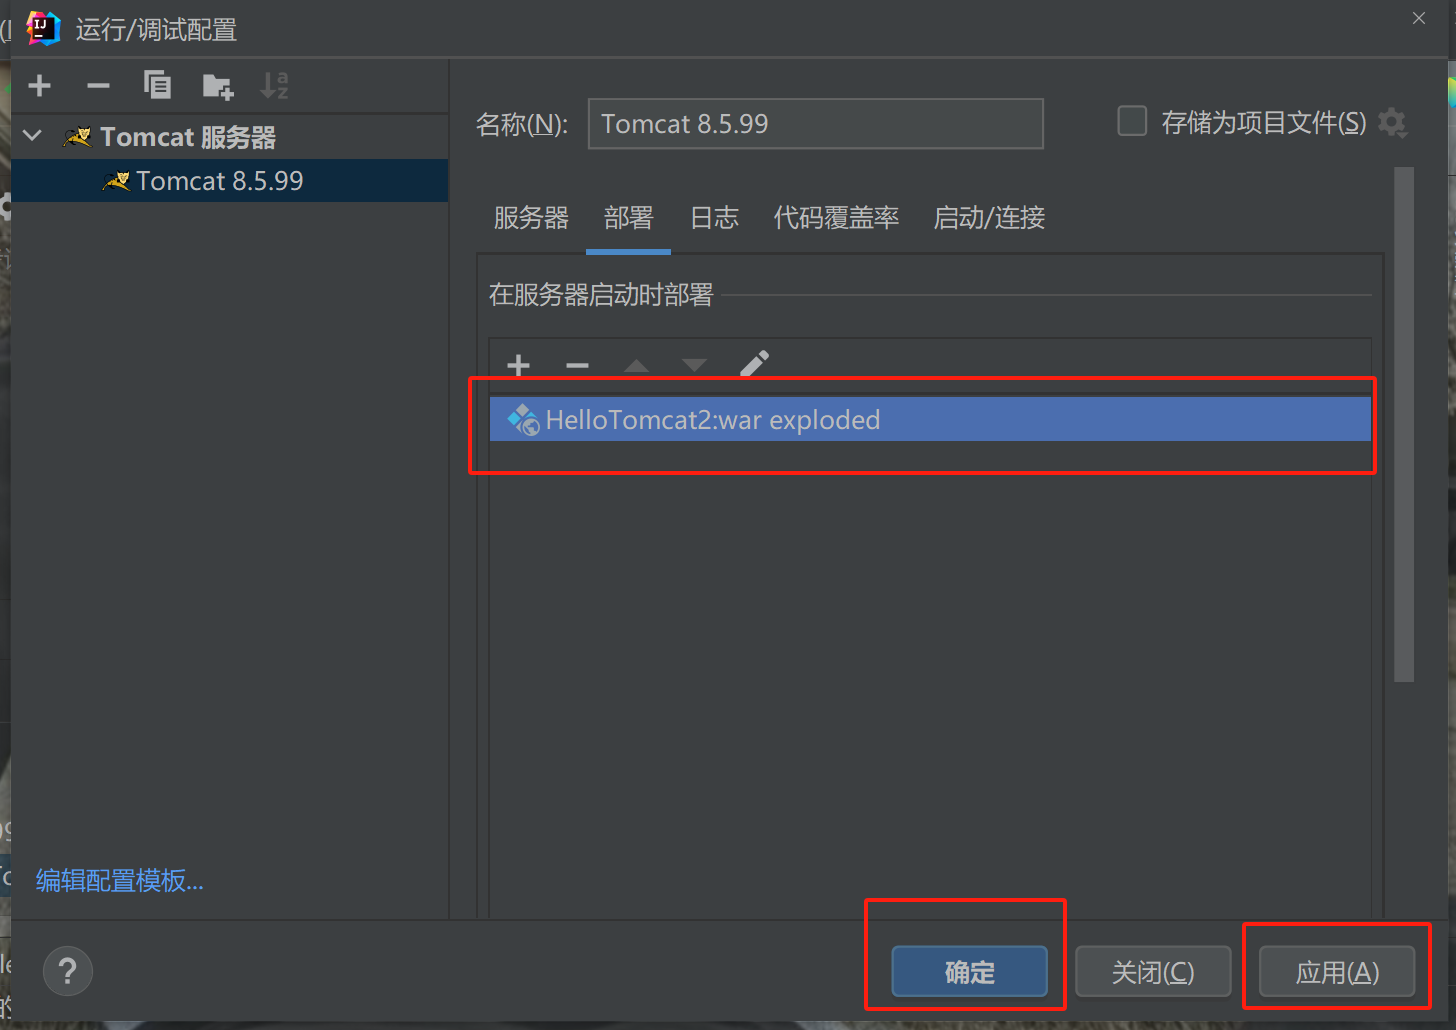
Task: Copy the selected configuration
Action: pos(157,86)
